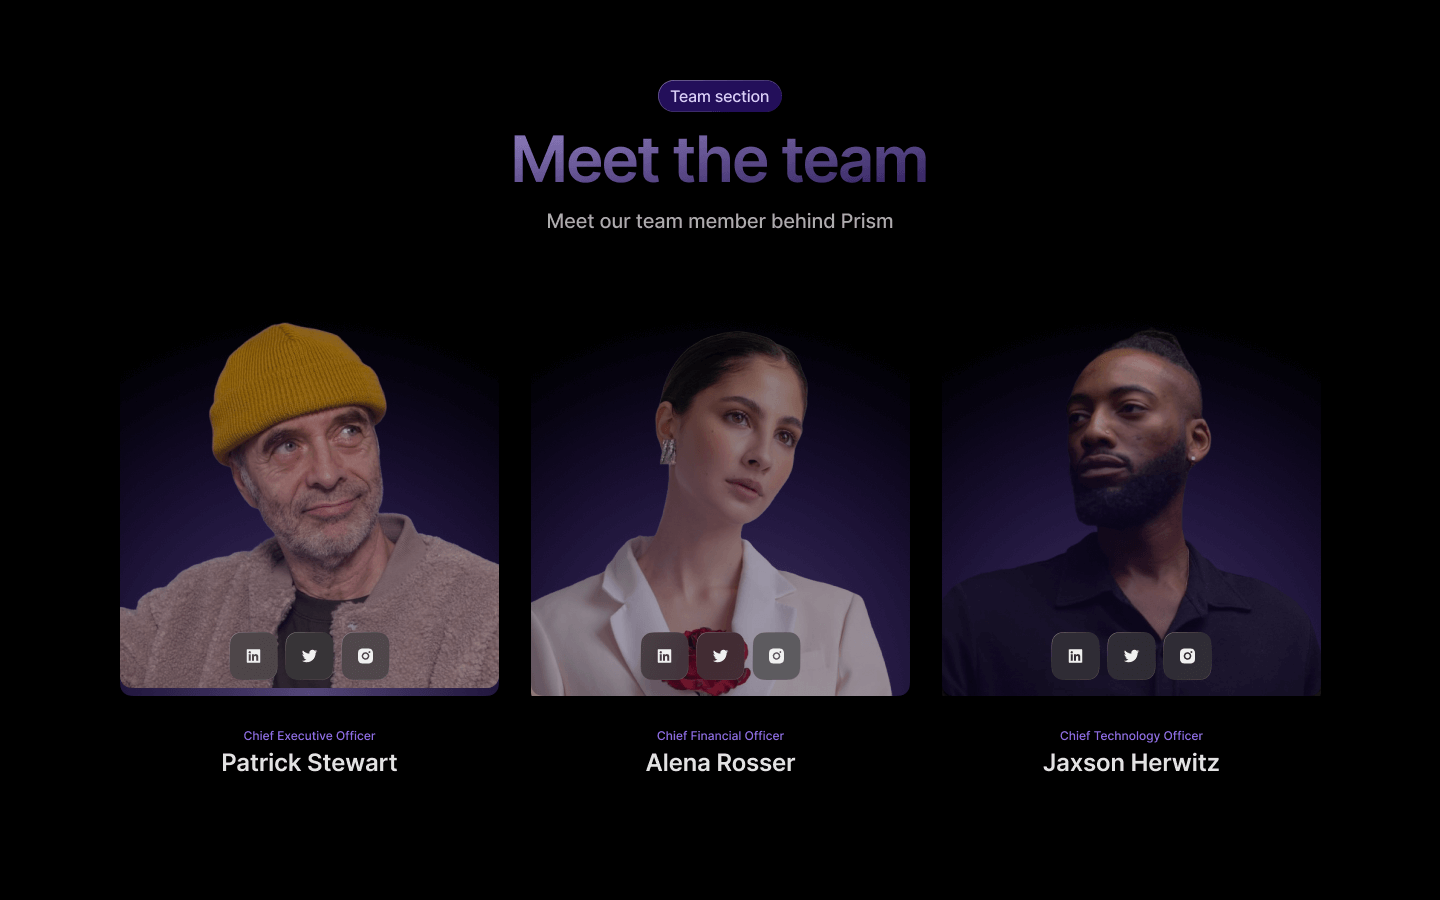Visit Jaxson Herwitz's Twitter icon
The image size is (1440, 900).
click(1131, 656)
